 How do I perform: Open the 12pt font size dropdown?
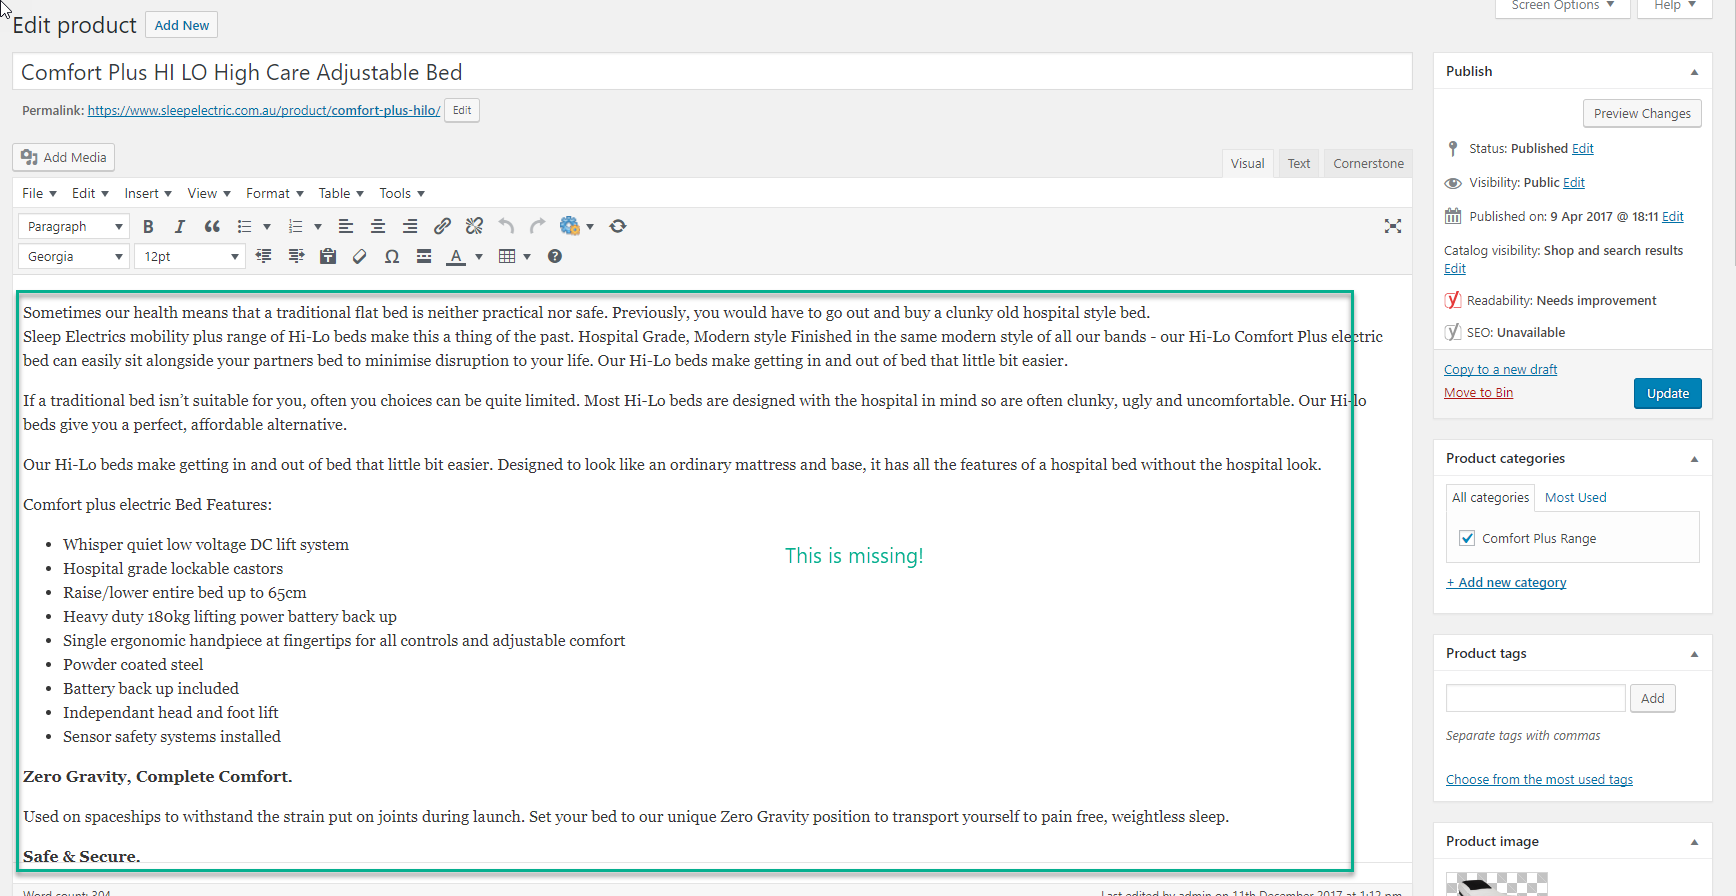190,257
